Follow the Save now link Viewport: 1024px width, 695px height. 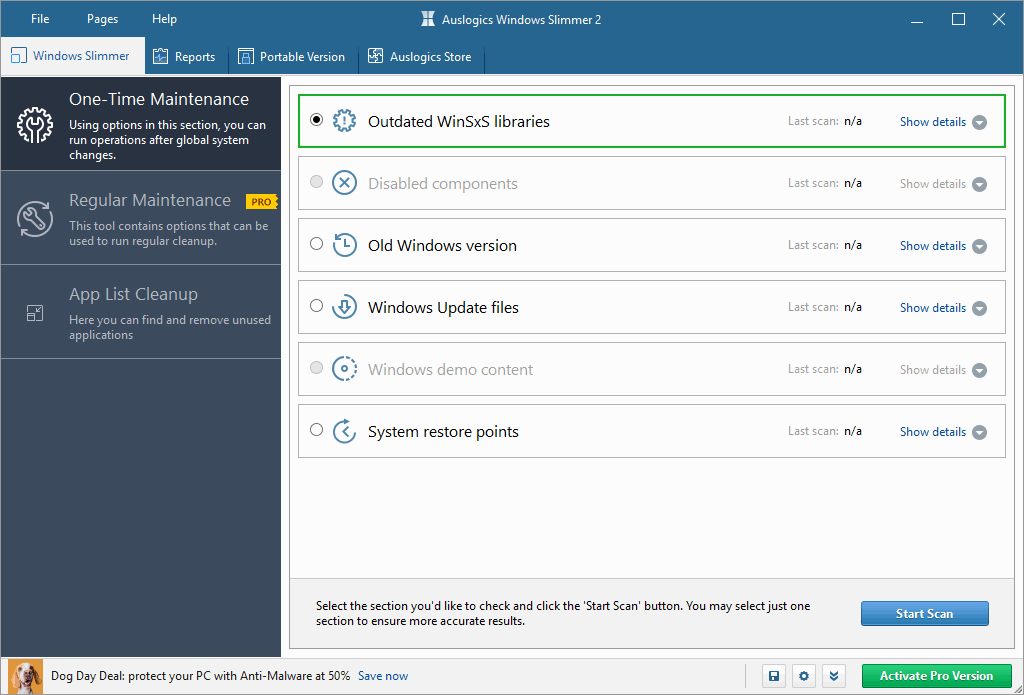(383, 676)
